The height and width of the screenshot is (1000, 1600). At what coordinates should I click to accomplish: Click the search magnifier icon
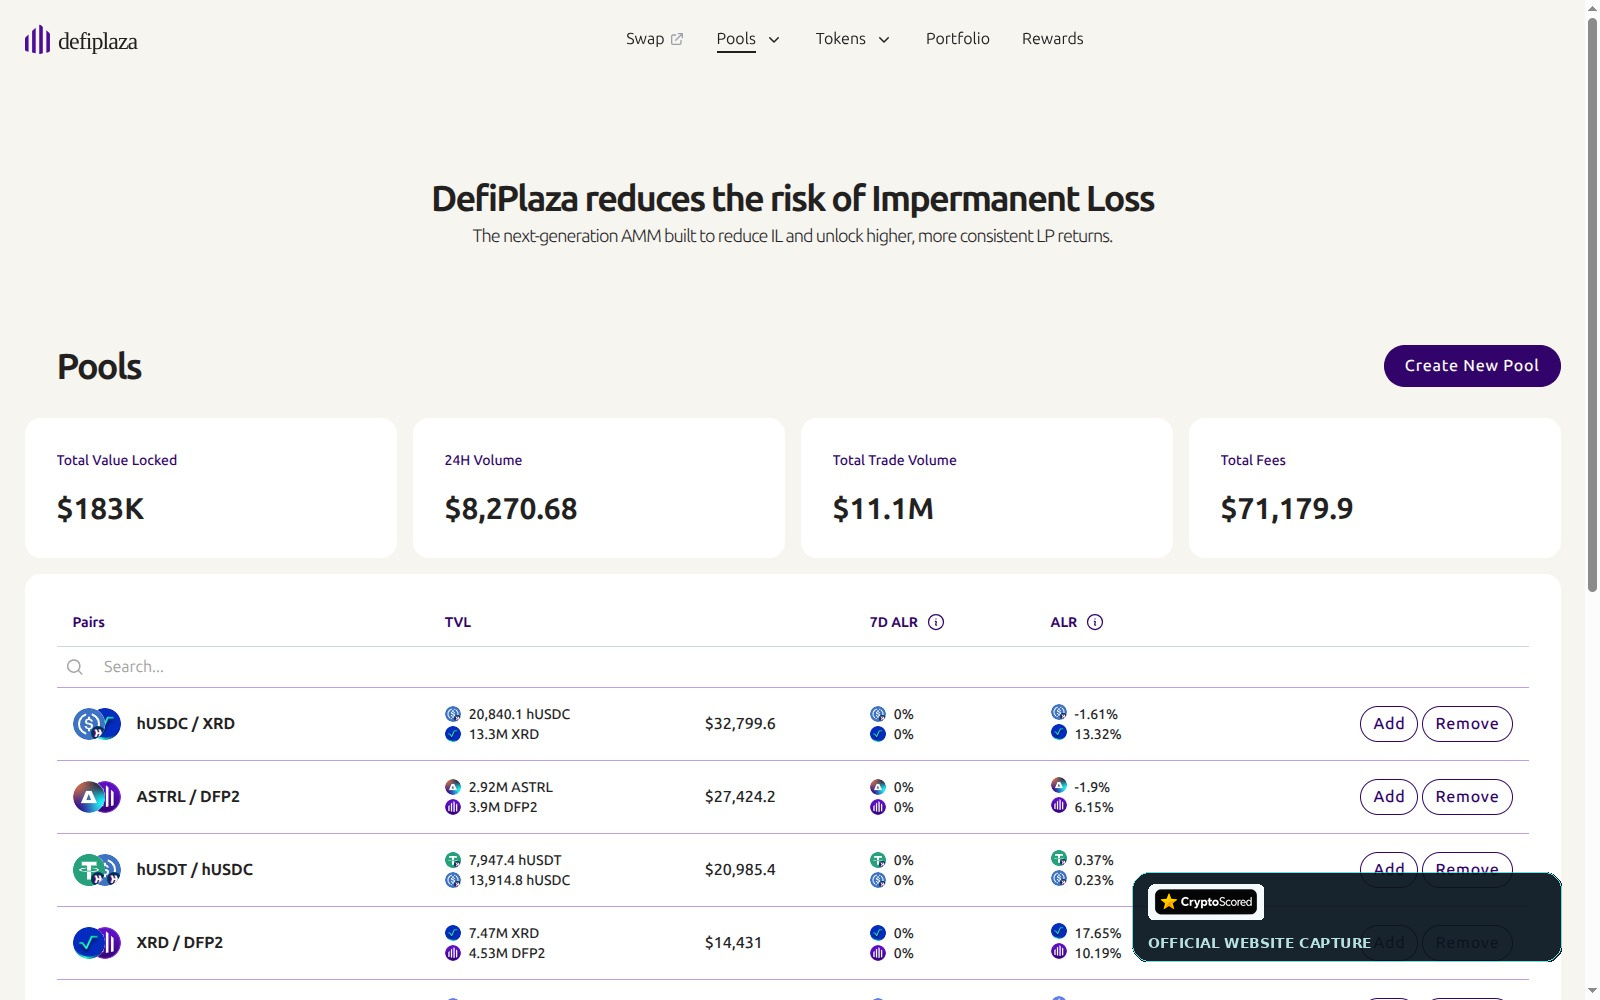[75, 667]
